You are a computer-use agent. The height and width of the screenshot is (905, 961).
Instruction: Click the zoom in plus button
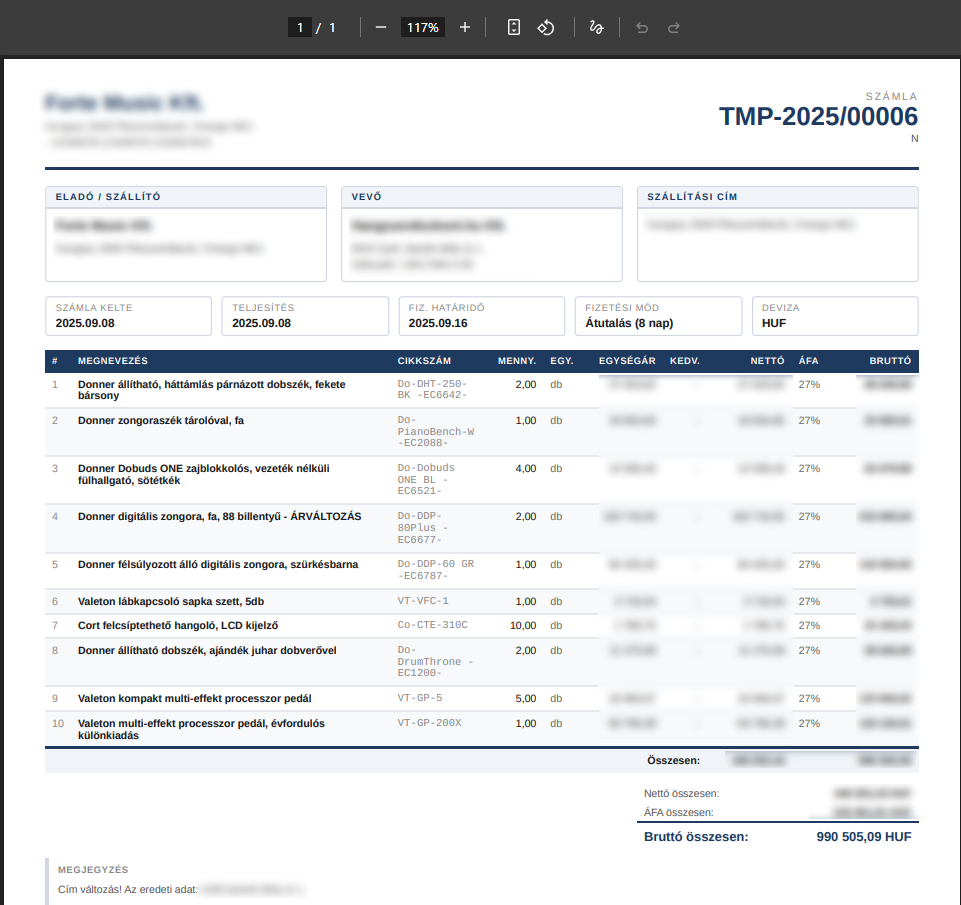(465, 28)
